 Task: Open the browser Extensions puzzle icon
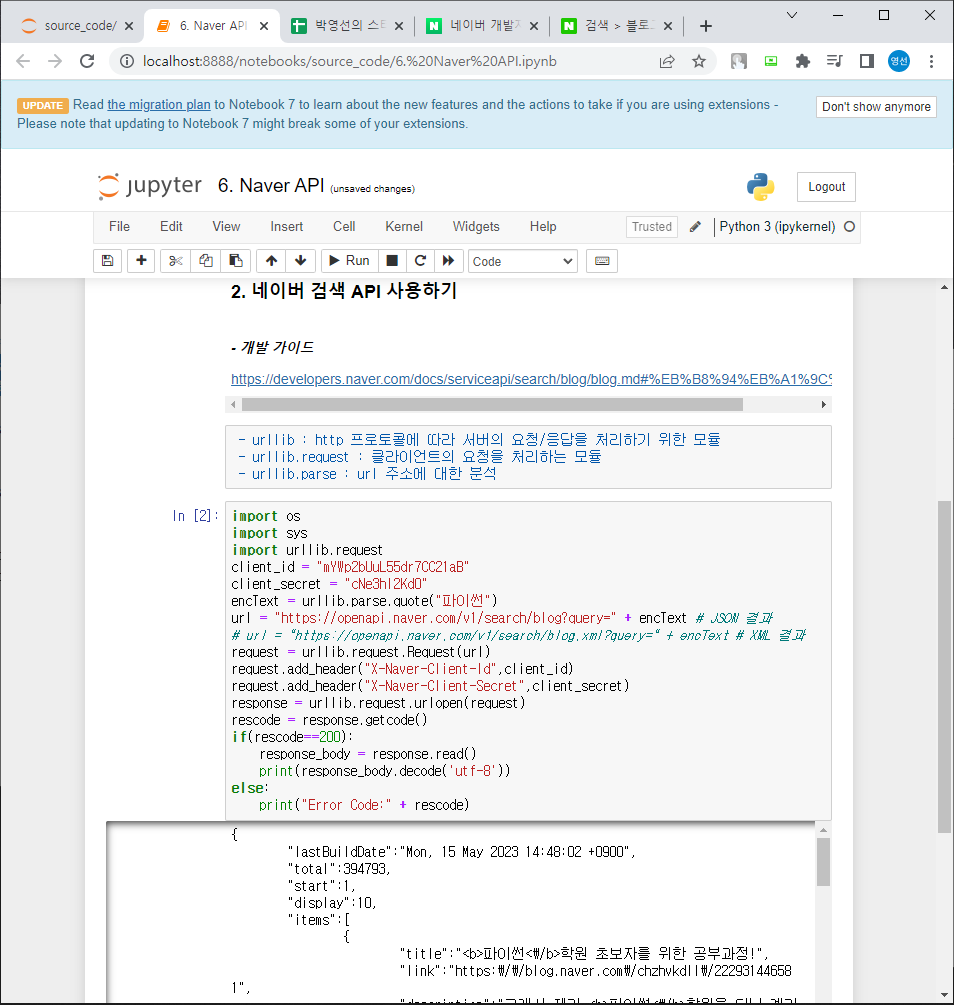coord(802,62)
